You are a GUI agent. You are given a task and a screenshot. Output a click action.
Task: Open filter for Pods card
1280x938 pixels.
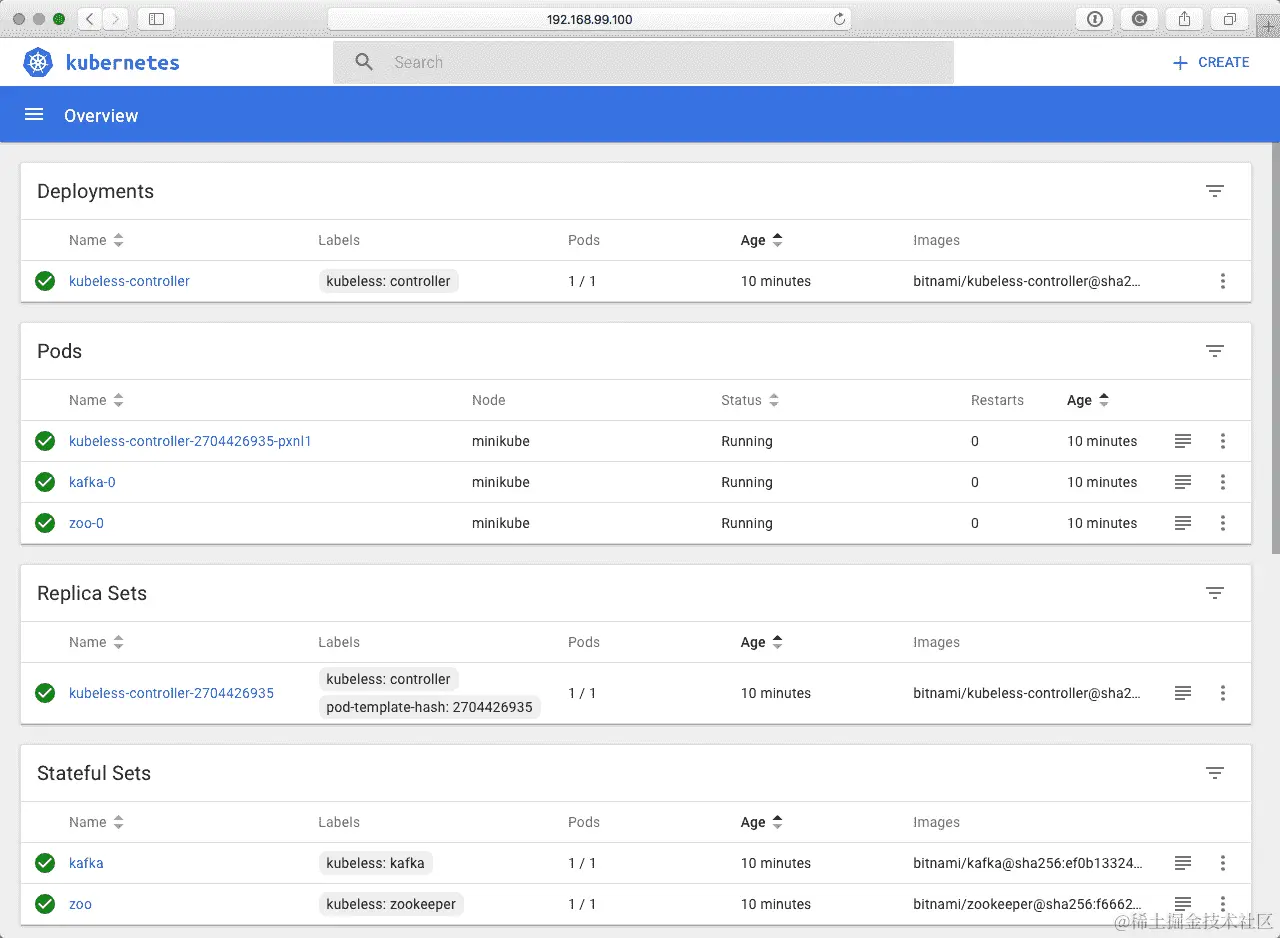tap(1215, 351)
